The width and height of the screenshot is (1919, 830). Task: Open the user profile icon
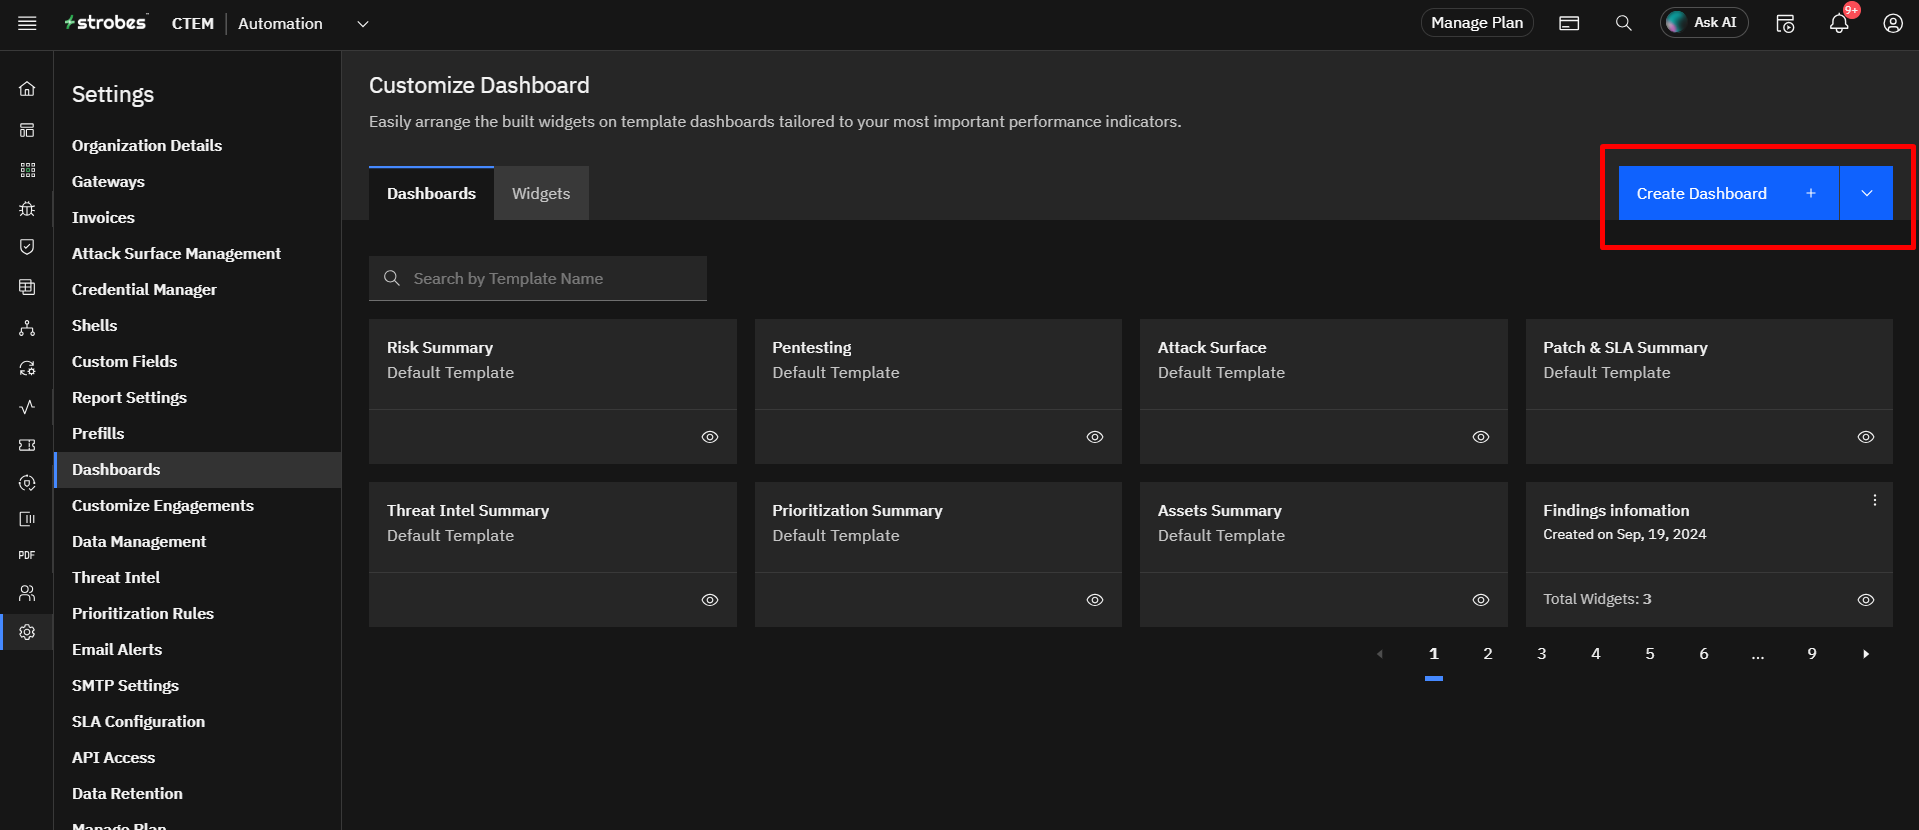[x=1892, y=23]
